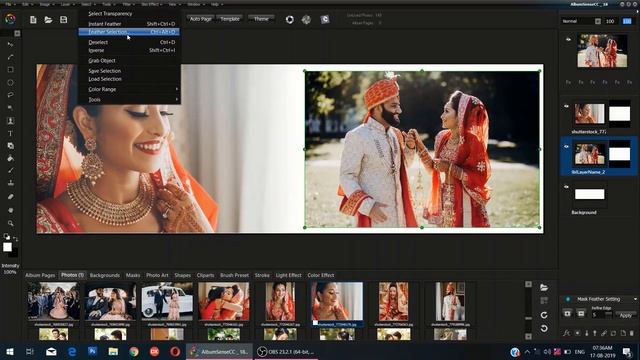Click the opacity value field showing 100
The width and height of the screenshot is (640, 360).
(610, 21)
